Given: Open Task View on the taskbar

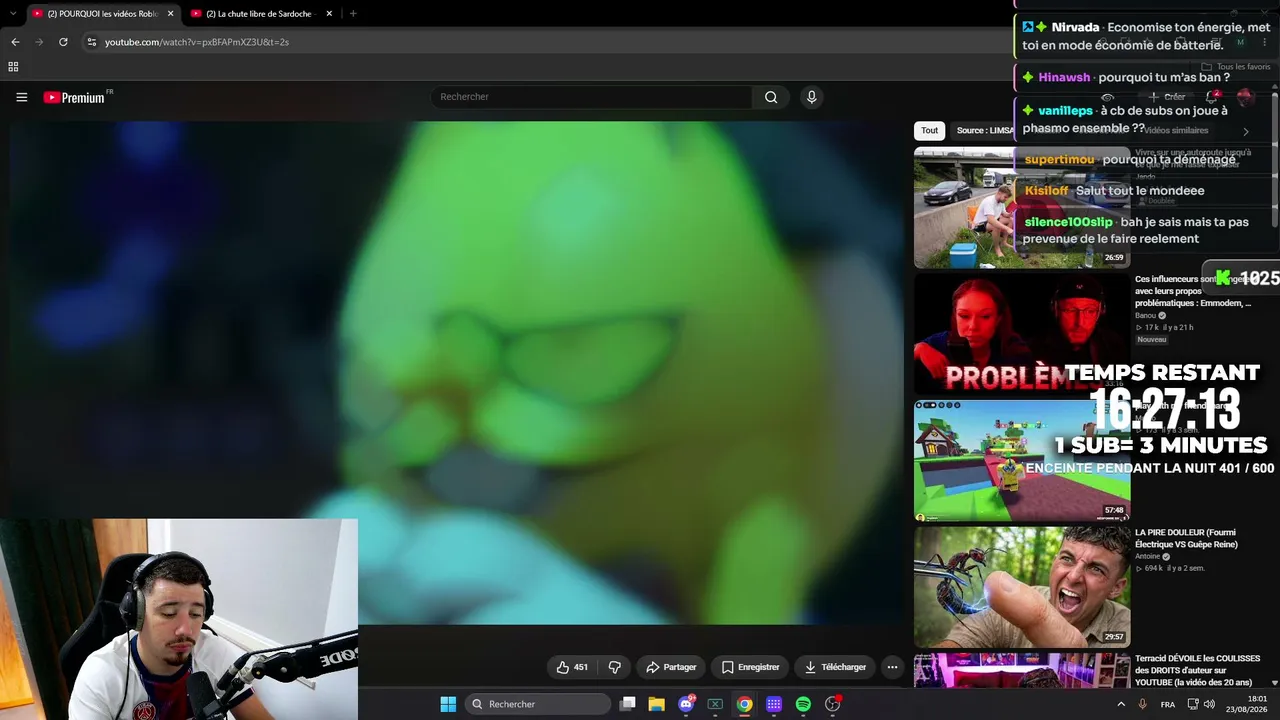Looking at the screenshot, I should click(x=627, y=704).
